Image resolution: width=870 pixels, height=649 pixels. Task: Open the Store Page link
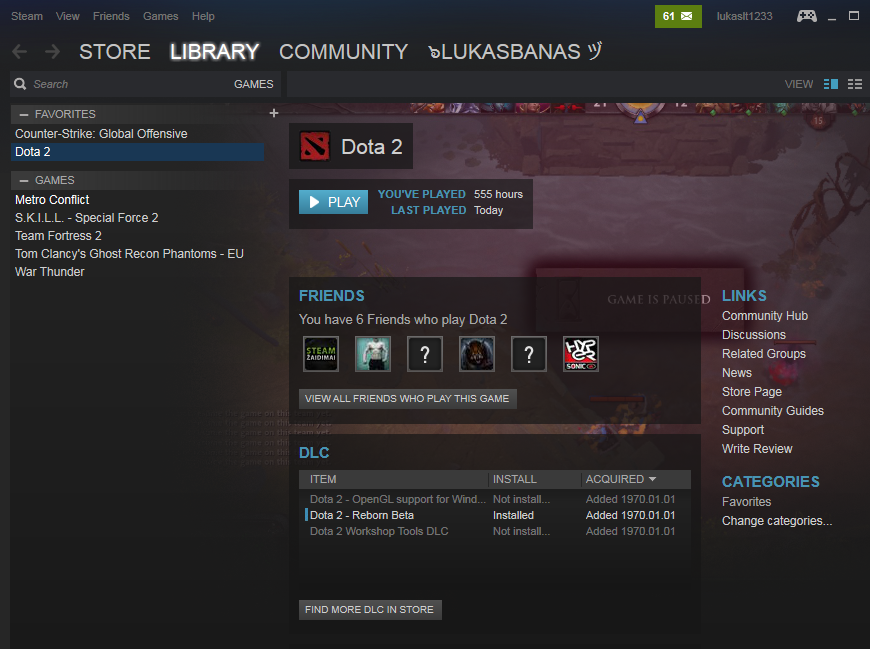tap(752, 392)
